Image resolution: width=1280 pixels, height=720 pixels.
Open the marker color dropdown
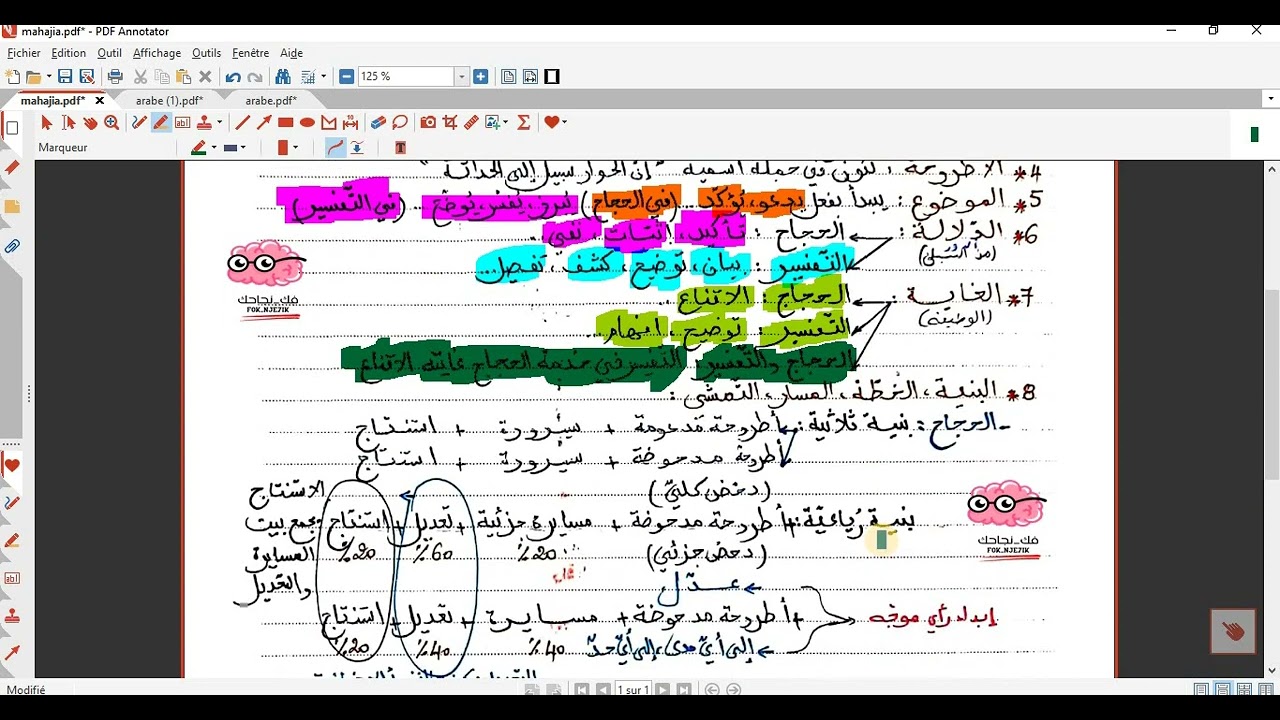pyautogui.click(x=213, y=148)
